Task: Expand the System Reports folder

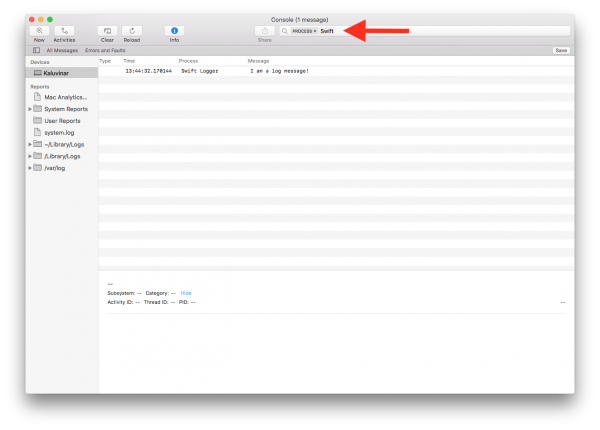Action: [30, 109]
